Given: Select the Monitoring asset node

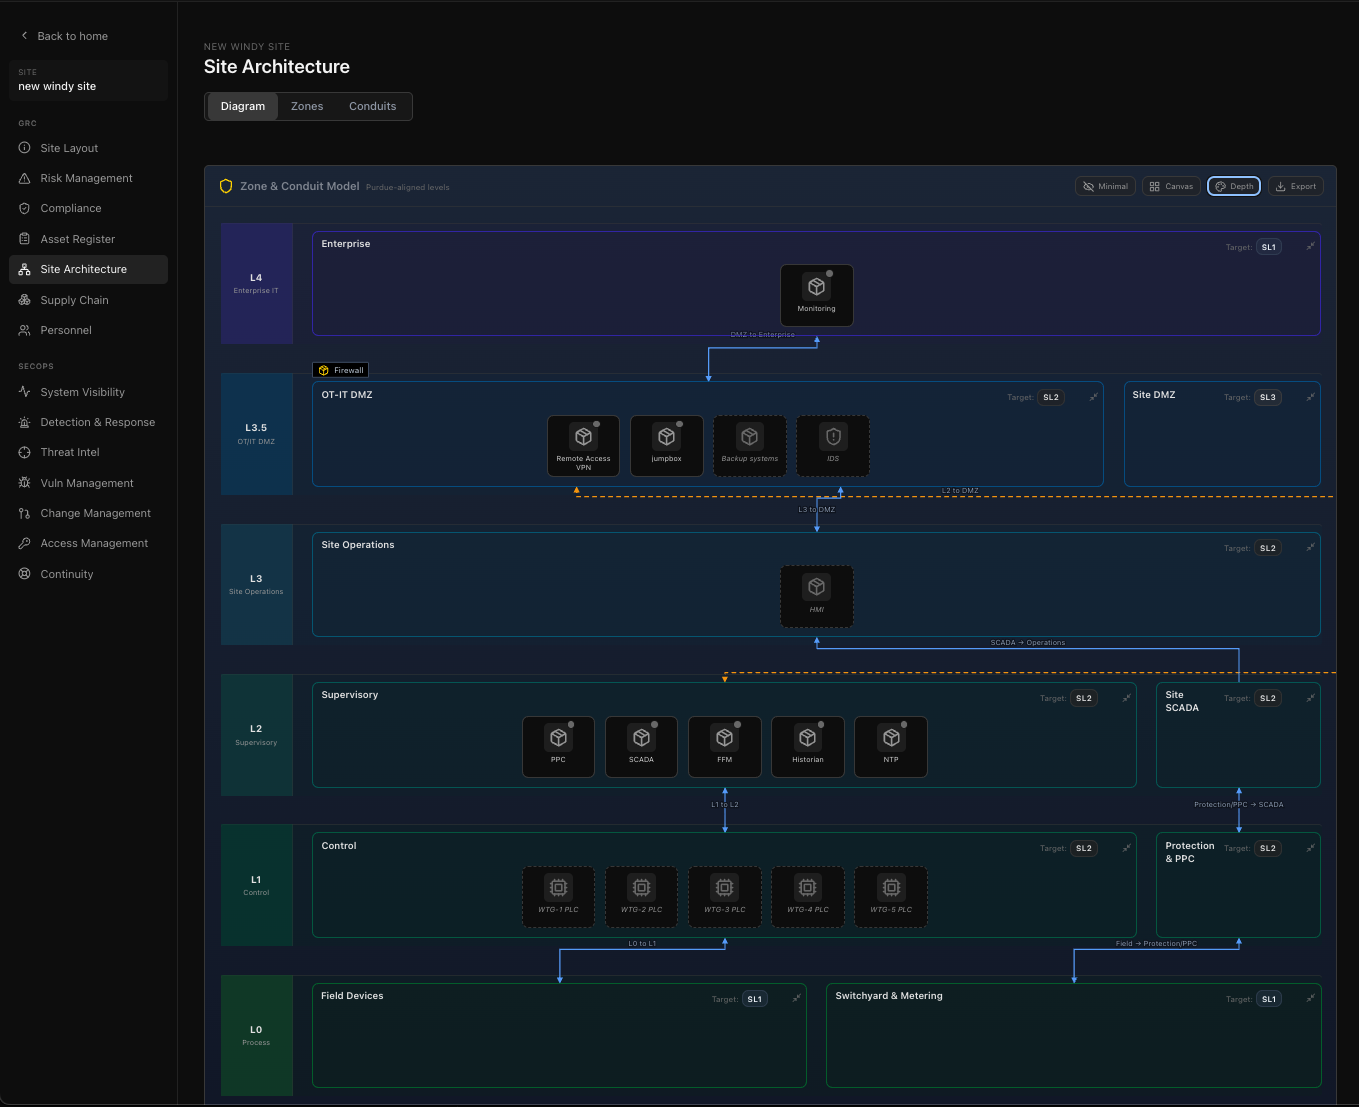Looking at the screenshot, I should 816,295.
